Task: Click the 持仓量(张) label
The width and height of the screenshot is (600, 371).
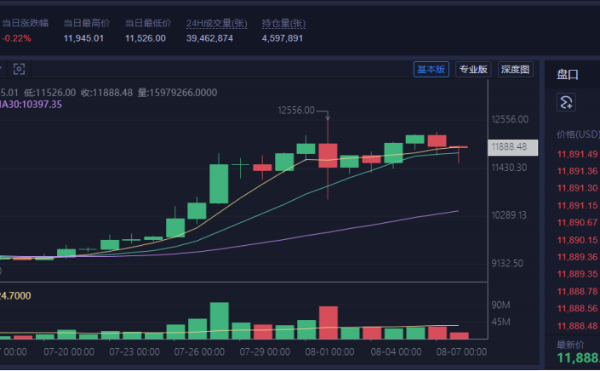Action: (284, 23)
